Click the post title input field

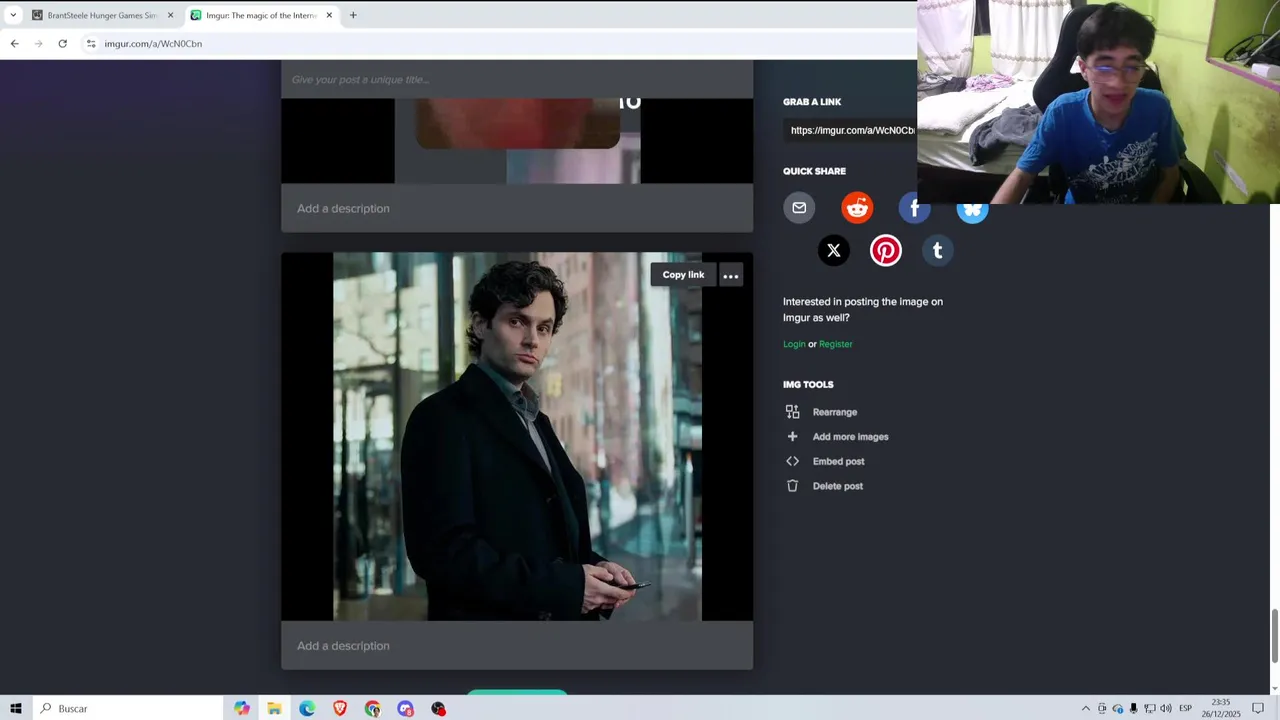[x=517, y=79]
